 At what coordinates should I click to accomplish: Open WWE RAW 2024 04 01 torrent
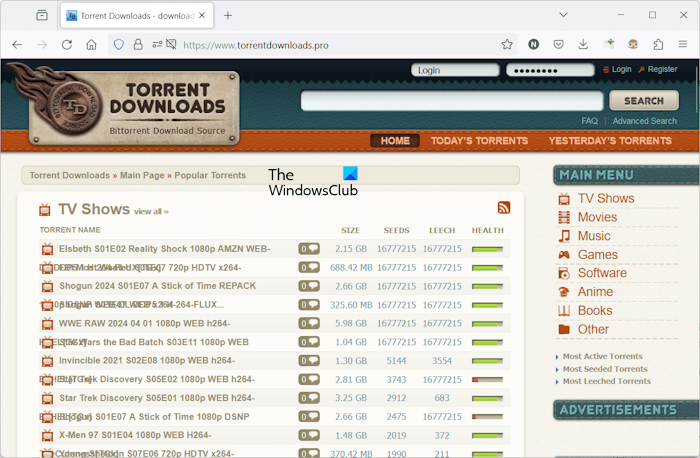[145, 323]
